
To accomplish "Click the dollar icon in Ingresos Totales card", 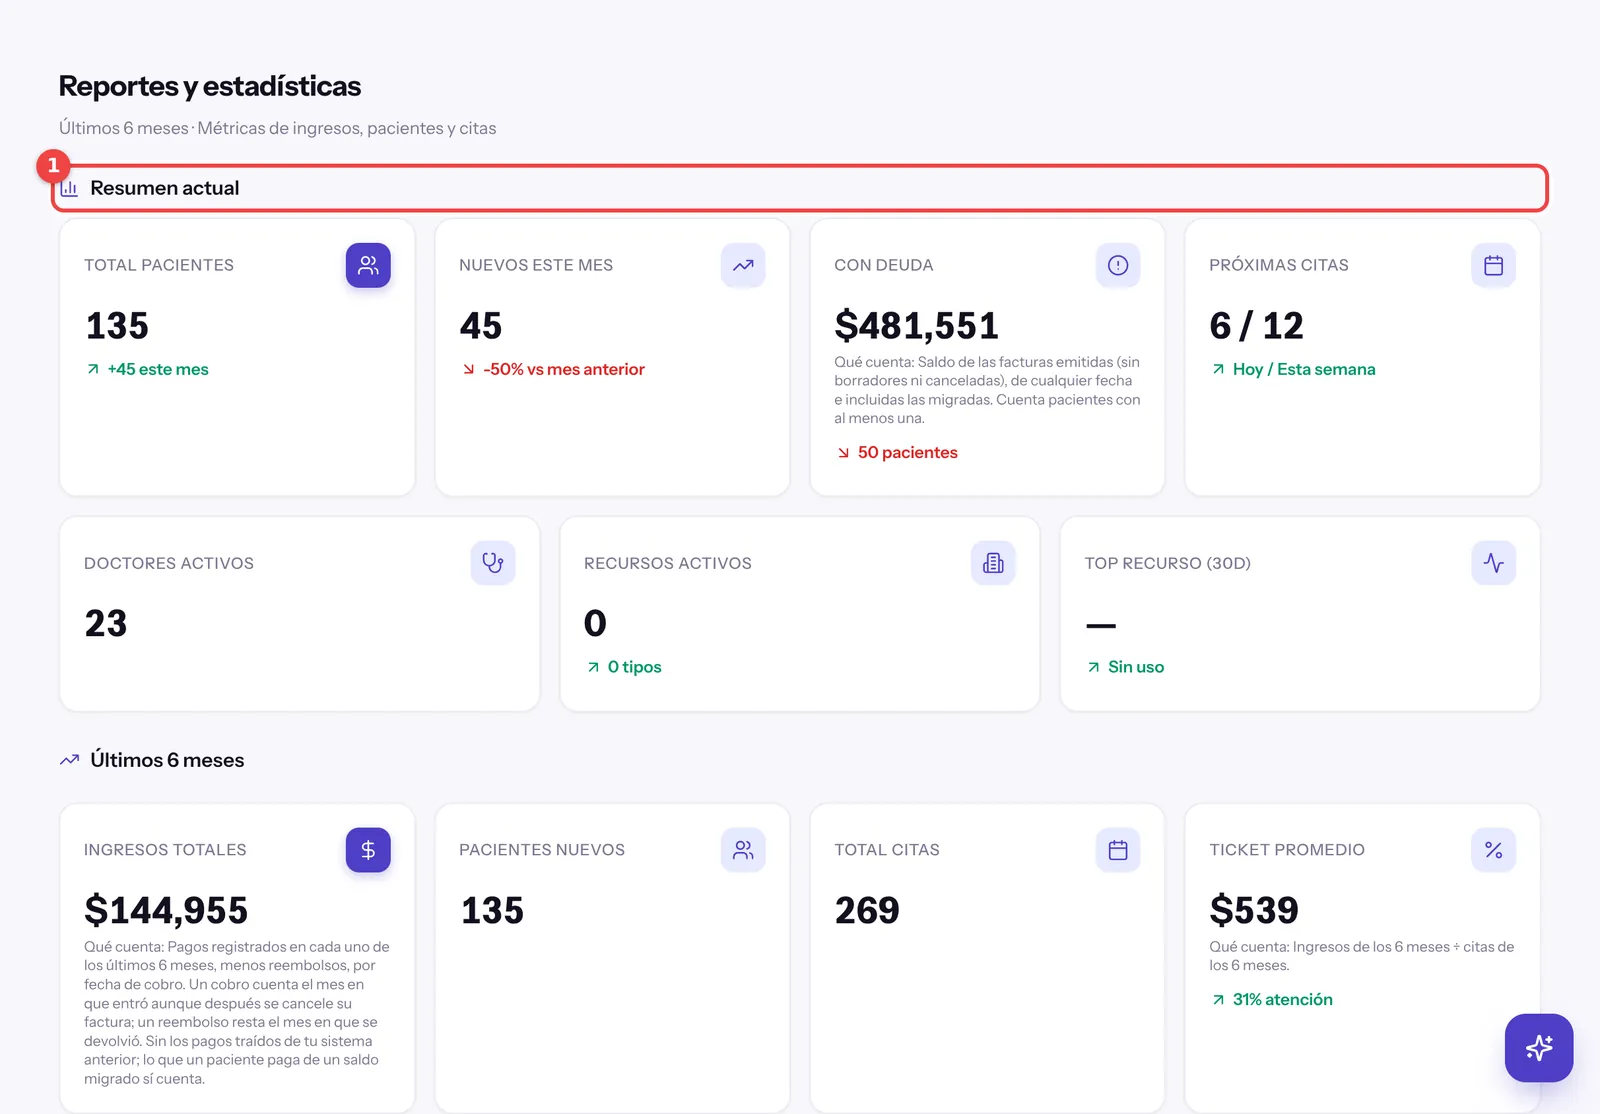I will point(368,850).
